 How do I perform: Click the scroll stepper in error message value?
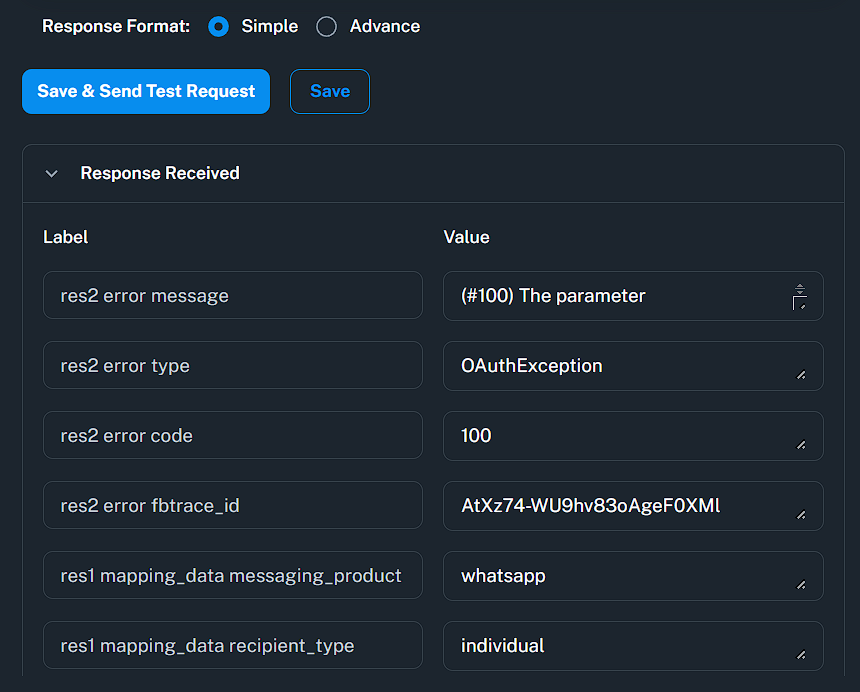coord(799,289)
